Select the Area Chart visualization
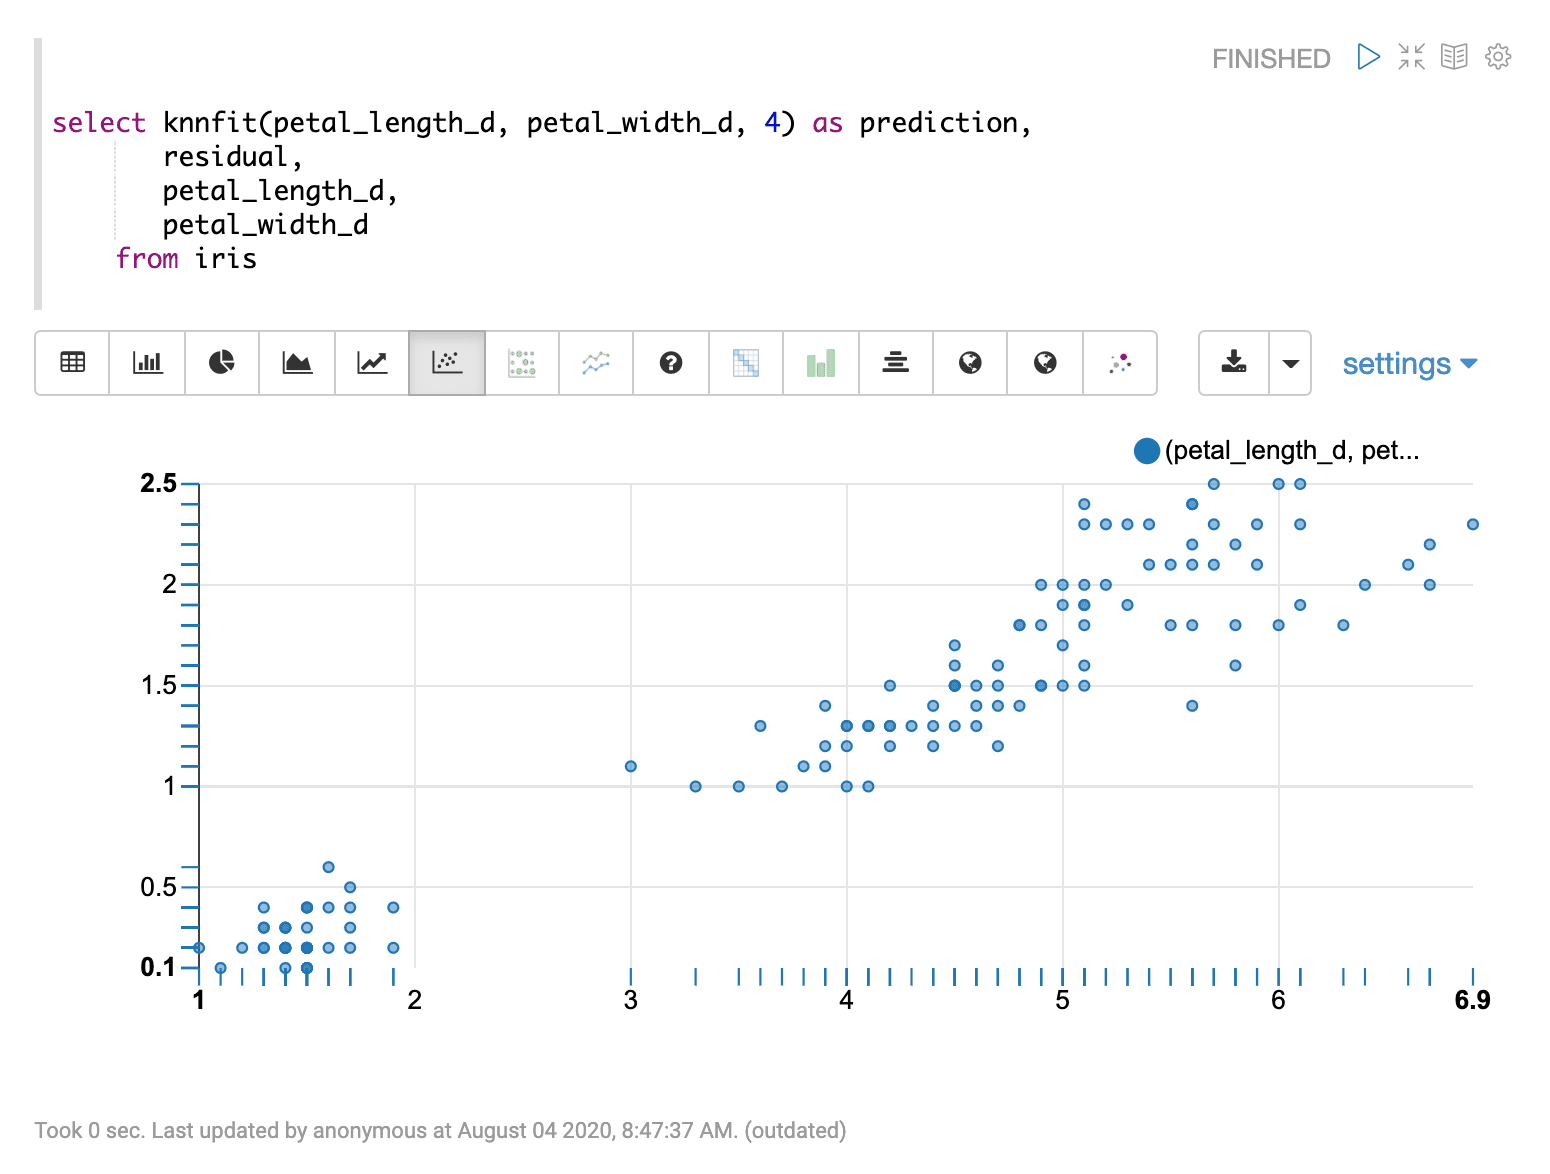Viewport: 1550px width, 1174px height. click(x=296, y=363)
